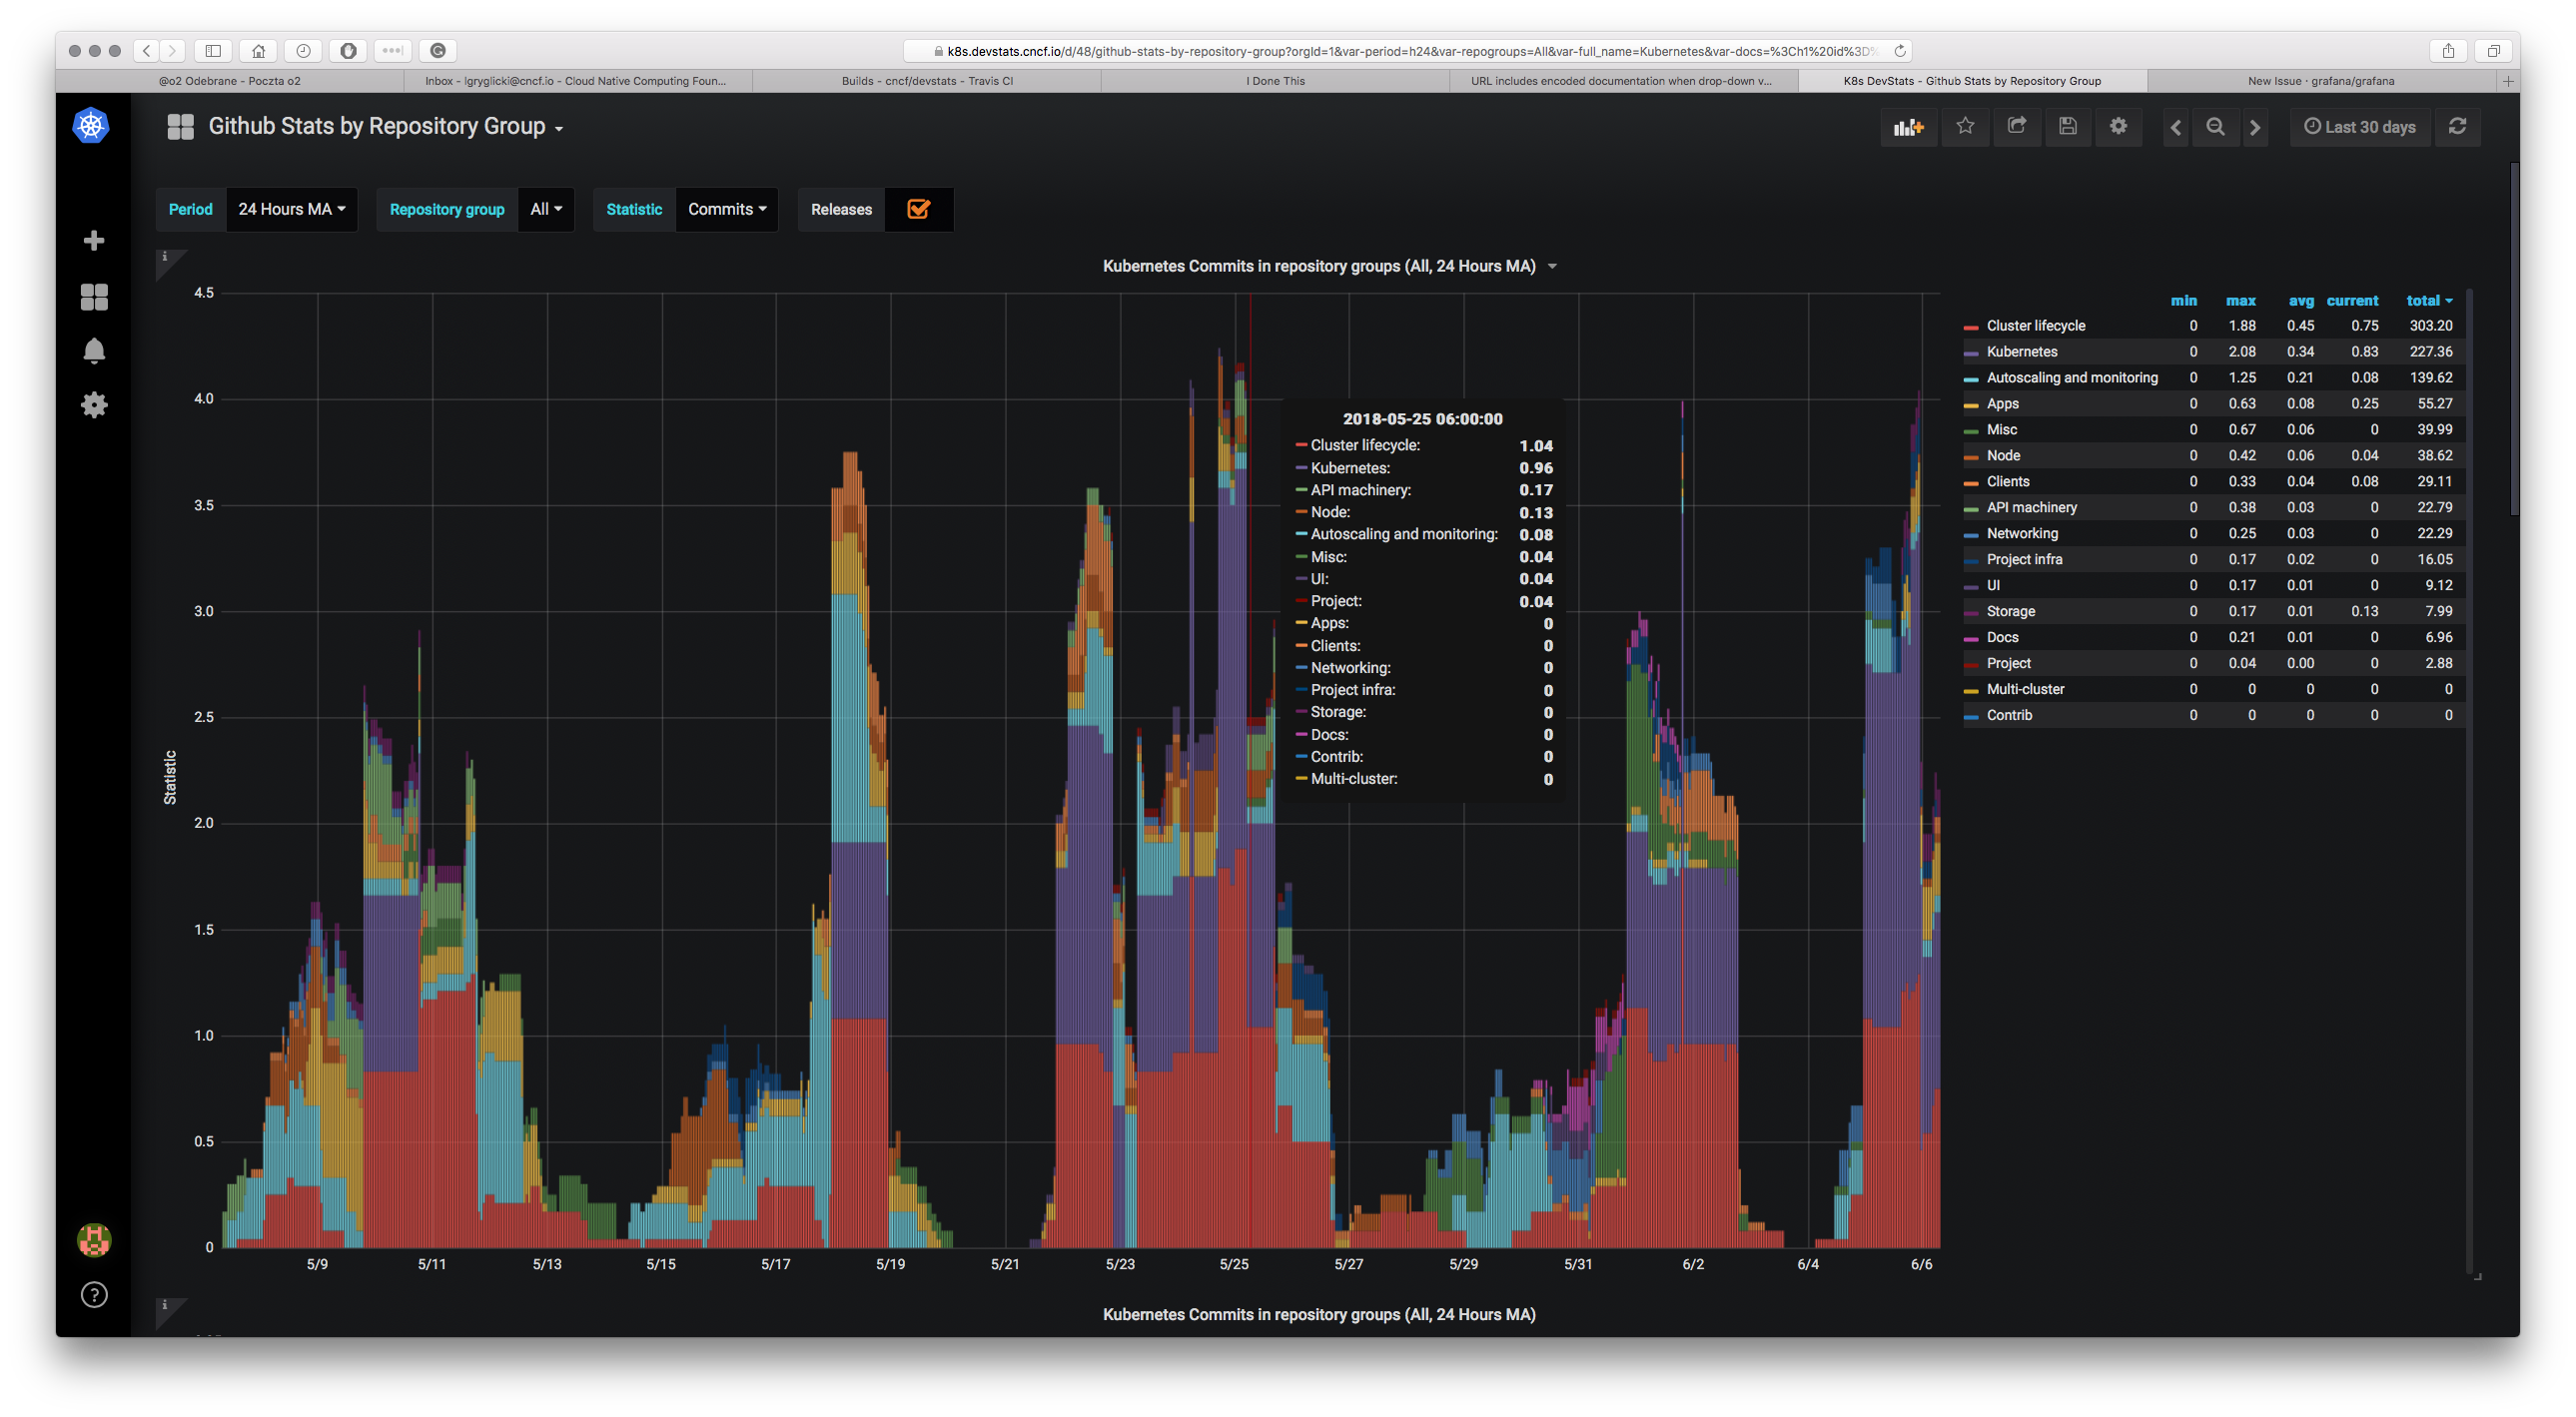The height and width of the screenshot is (1417, 2576).
Task: Click the page vertical scrollbar
Action: pyautogui.click(x=2513, y=340)
